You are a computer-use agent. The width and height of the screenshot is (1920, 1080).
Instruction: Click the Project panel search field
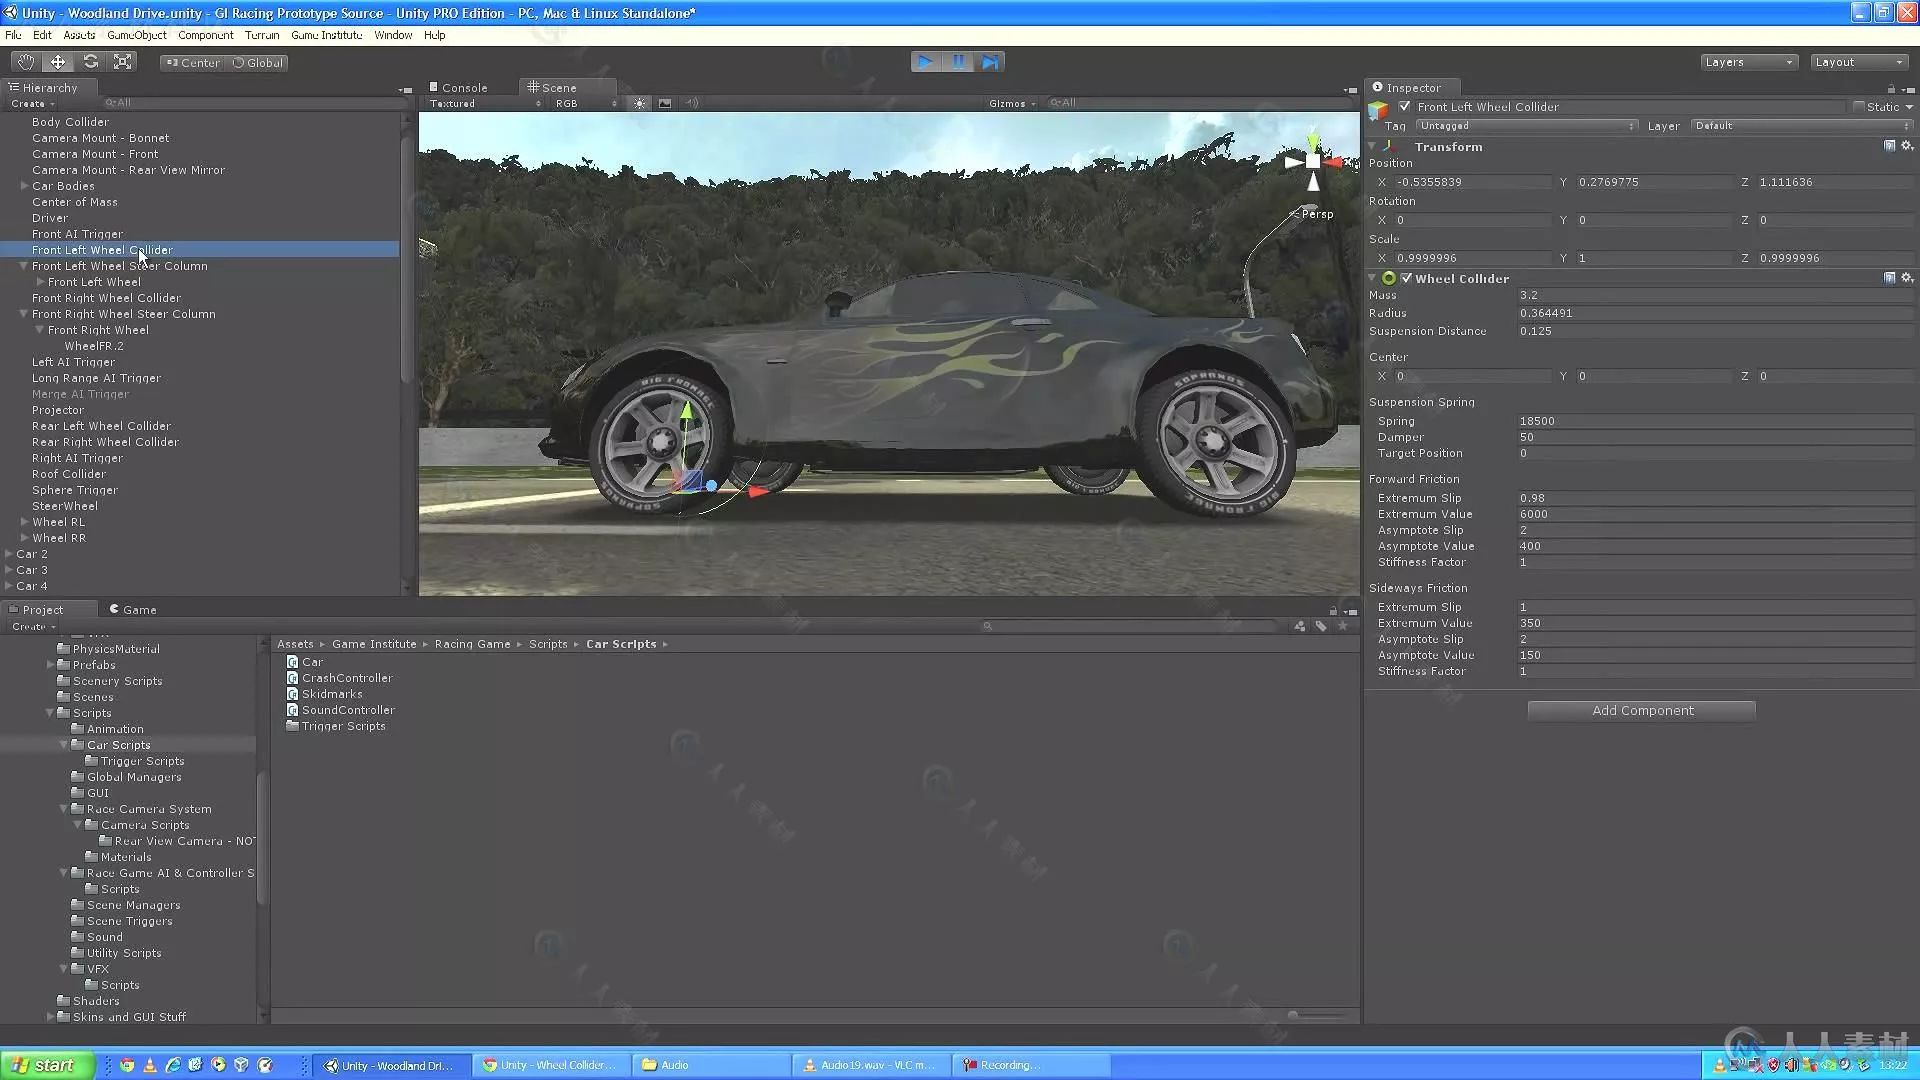(x=1130, y=626)
